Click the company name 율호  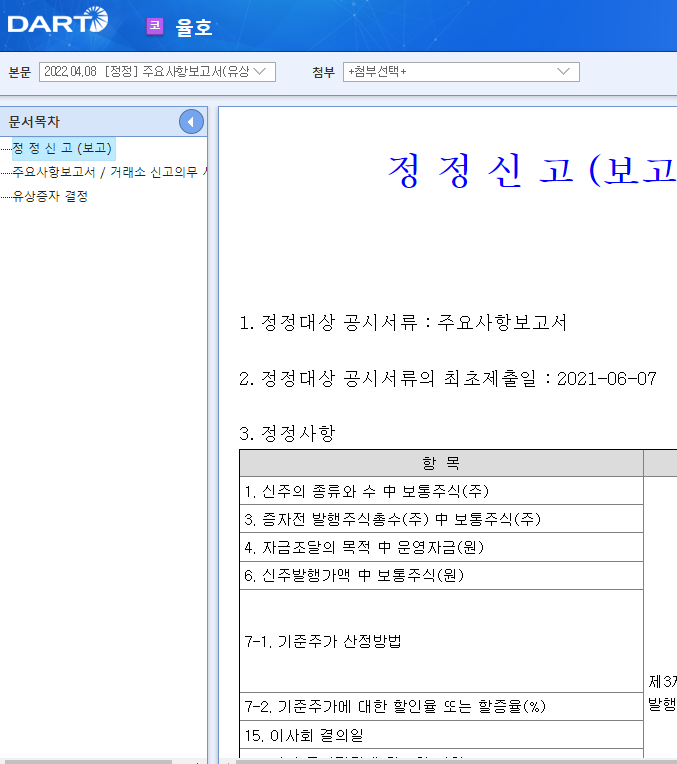coord(193,27)
